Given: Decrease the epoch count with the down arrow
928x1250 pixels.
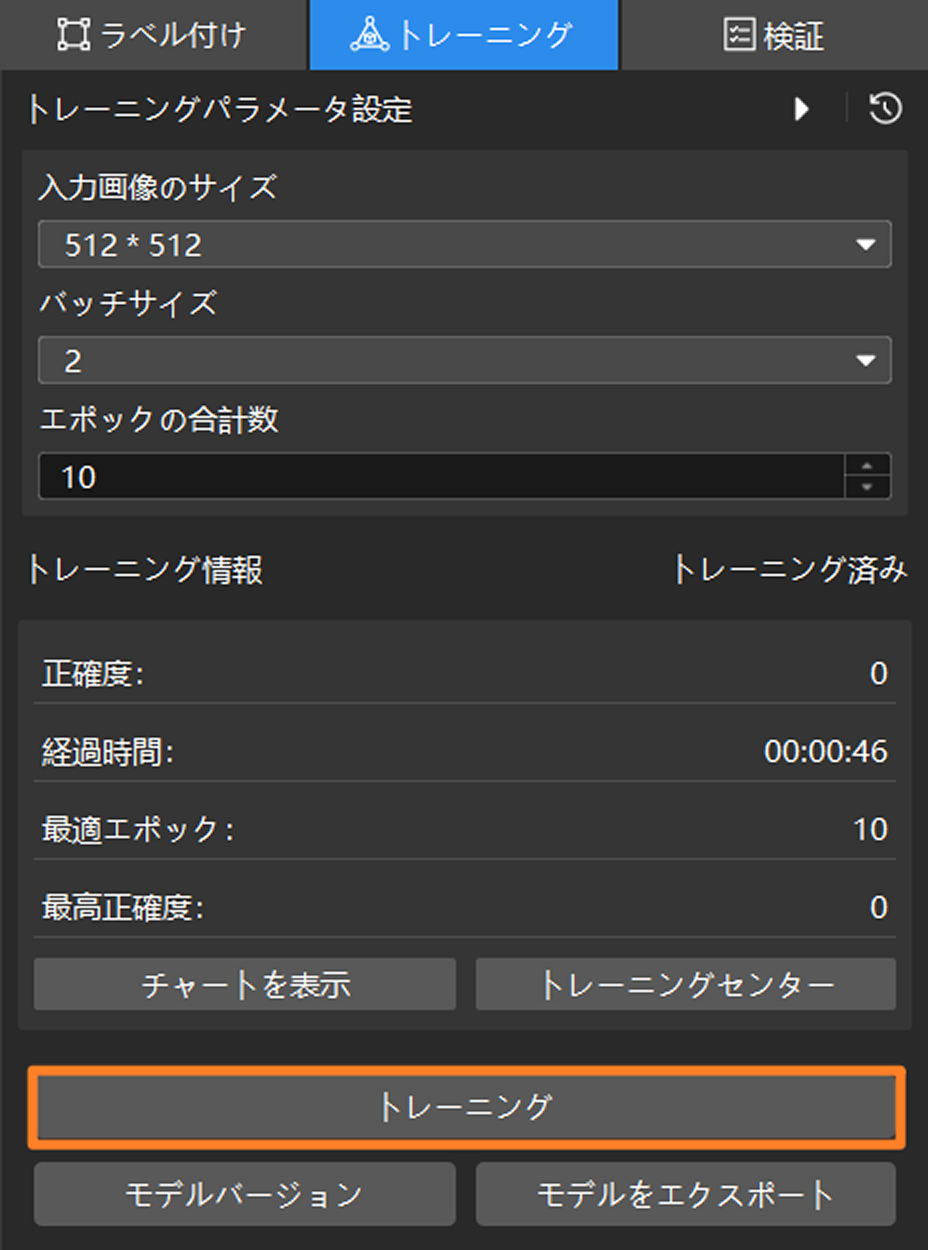Looking at the screenshot, I should coord(867,488).
